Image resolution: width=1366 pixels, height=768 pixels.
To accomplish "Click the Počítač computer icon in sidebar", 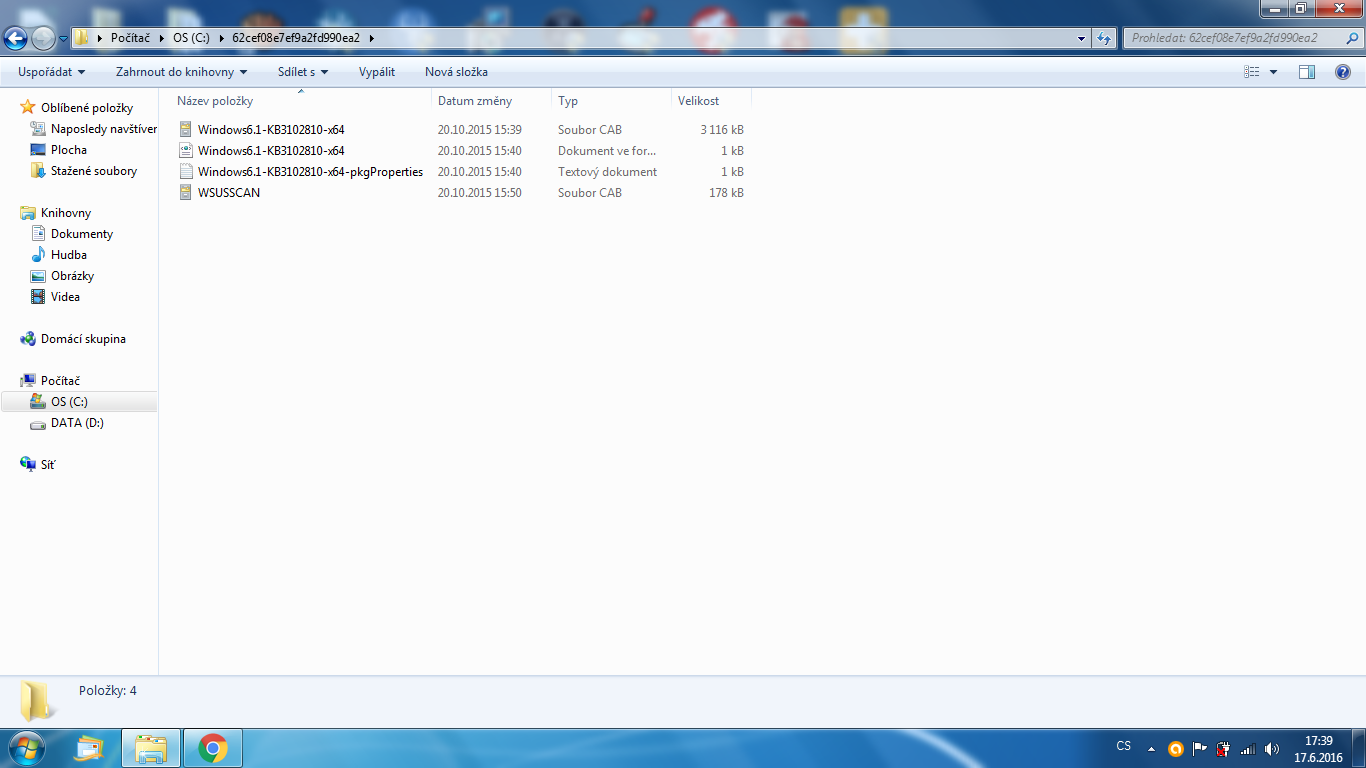I will pos(28,381).
